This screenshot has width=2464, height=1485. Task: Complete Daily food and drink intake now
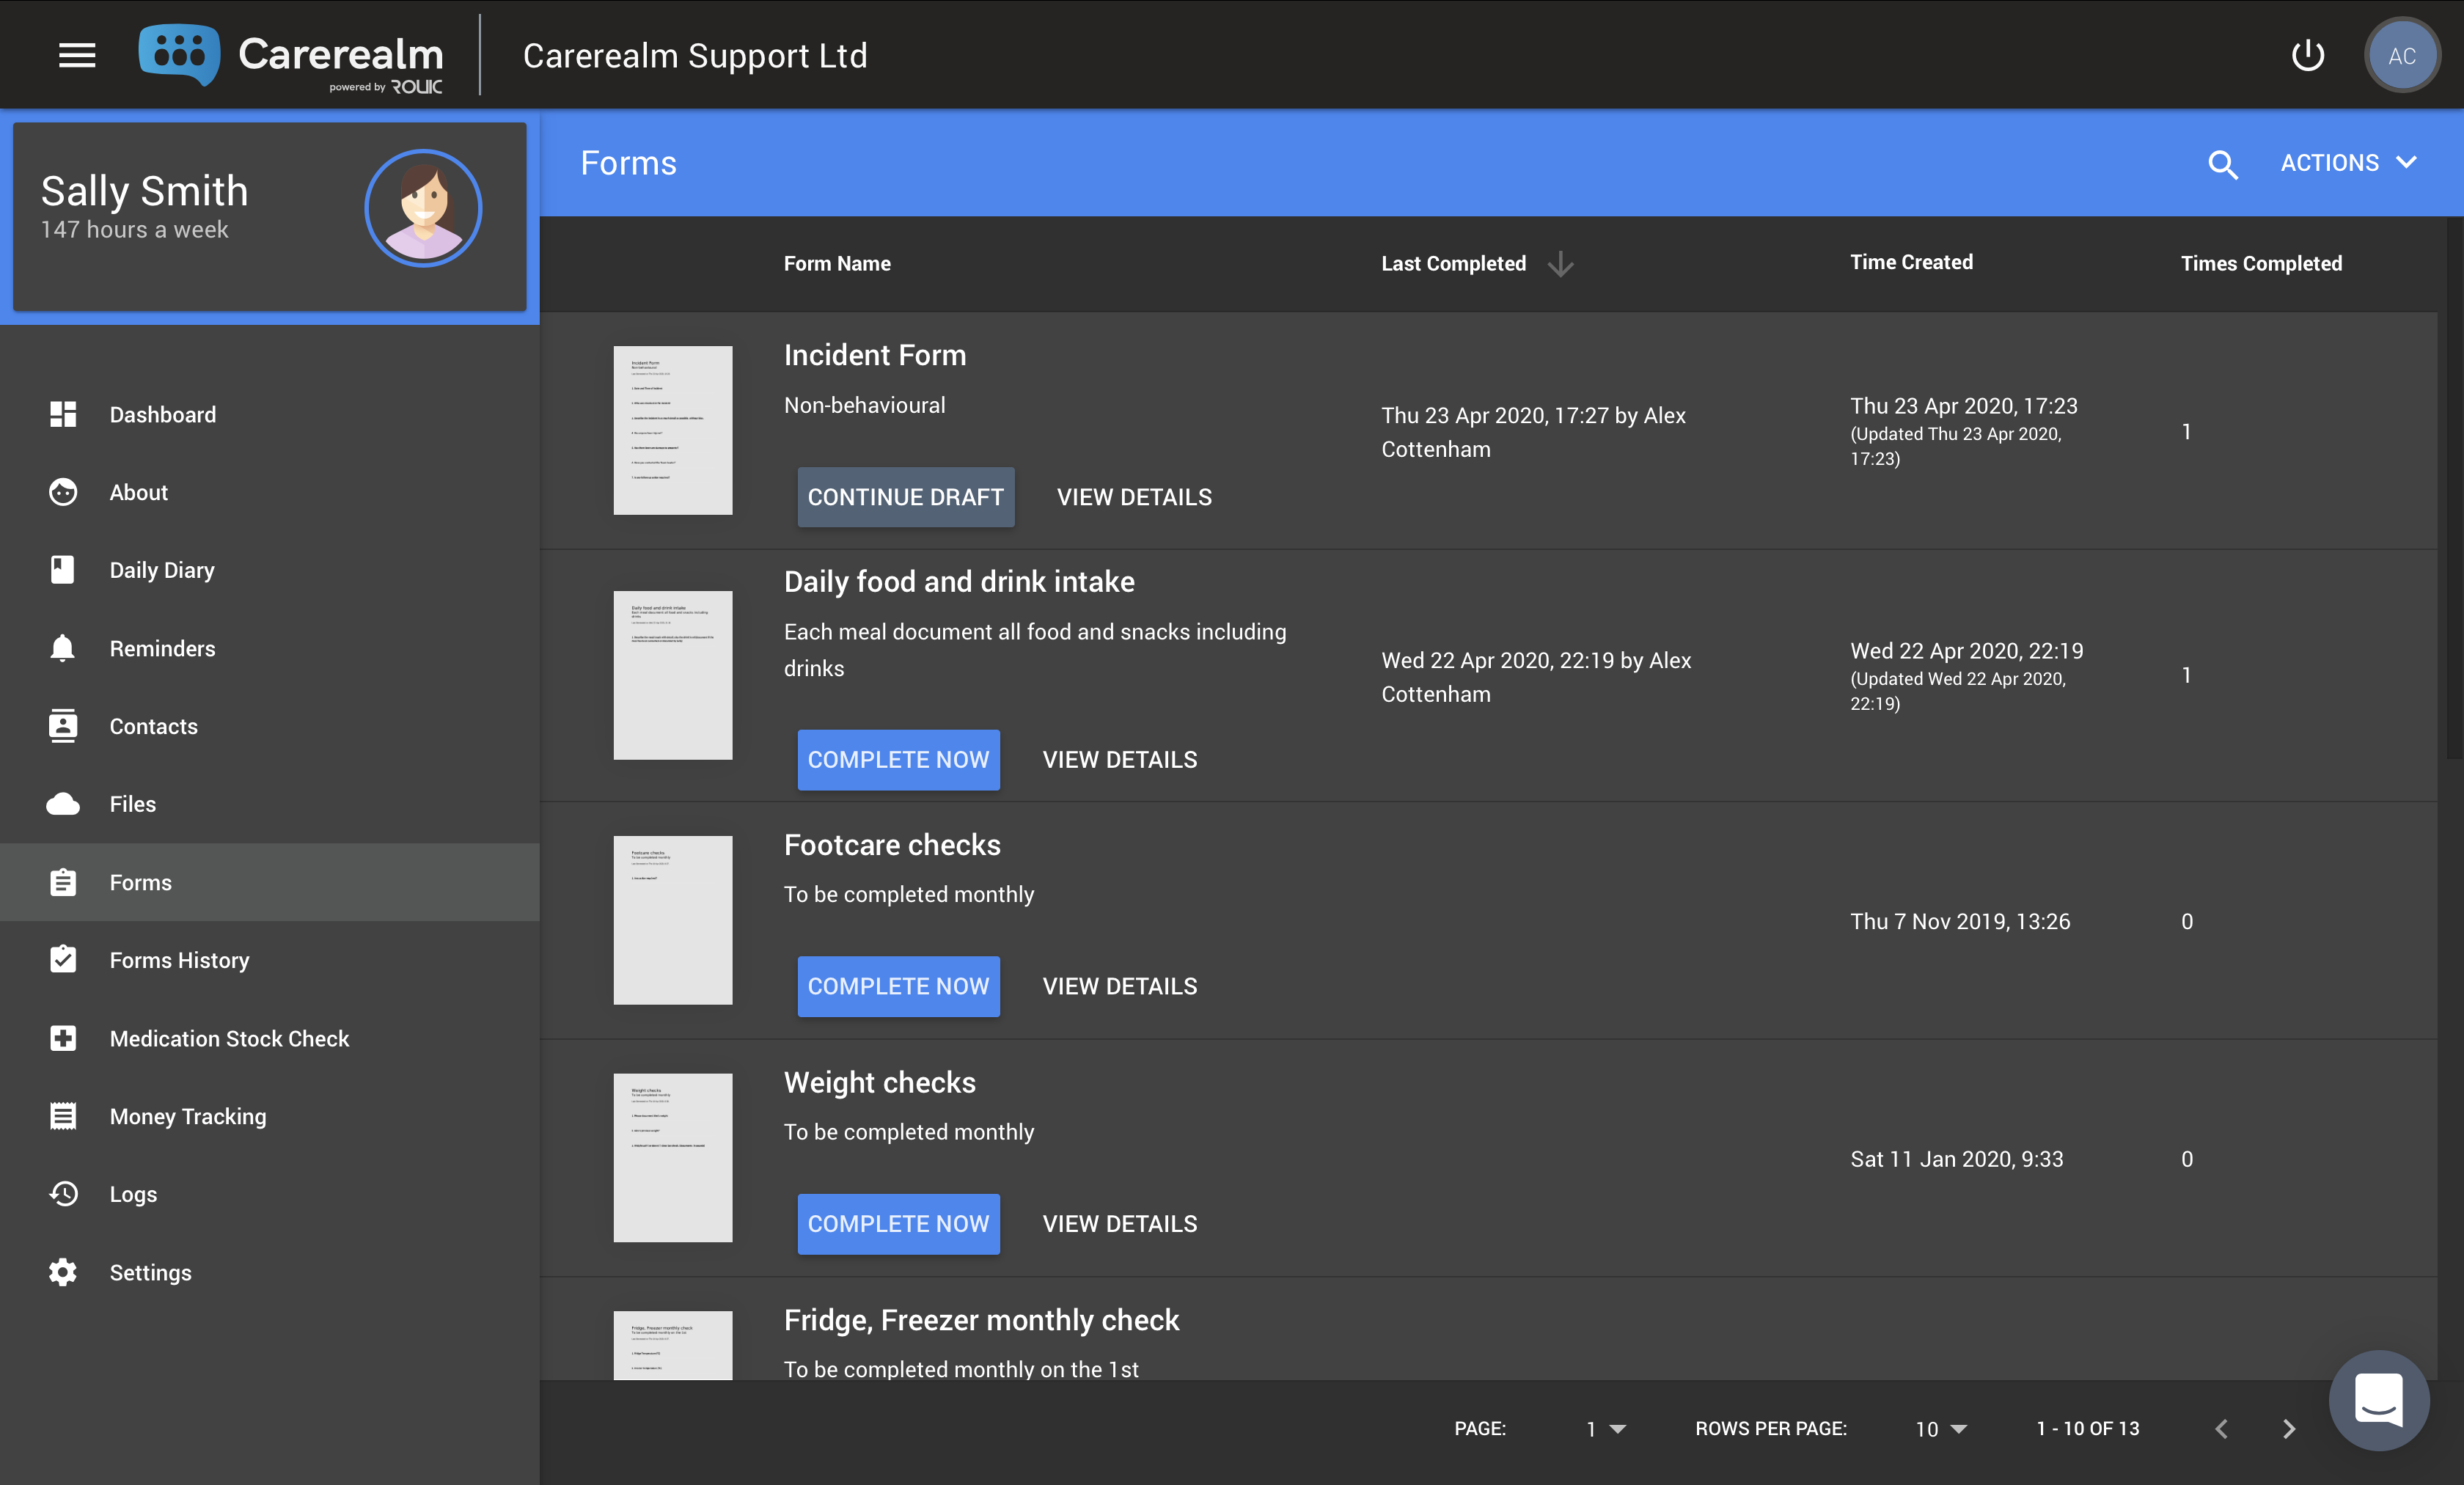(898, 760)
